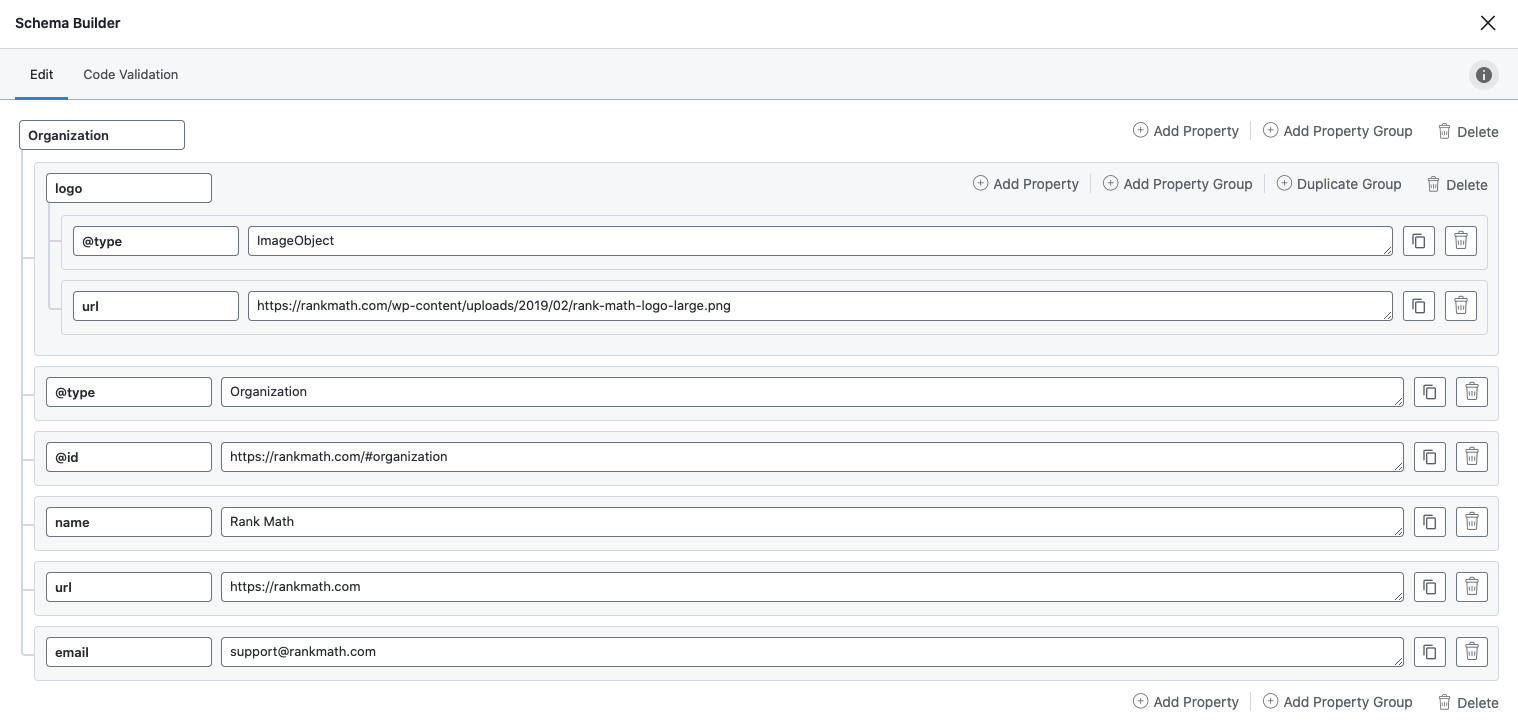Duplicate the name Rank Math property
The width and height of the screenshot is (1518, 725).
(x=1430, y=522)
